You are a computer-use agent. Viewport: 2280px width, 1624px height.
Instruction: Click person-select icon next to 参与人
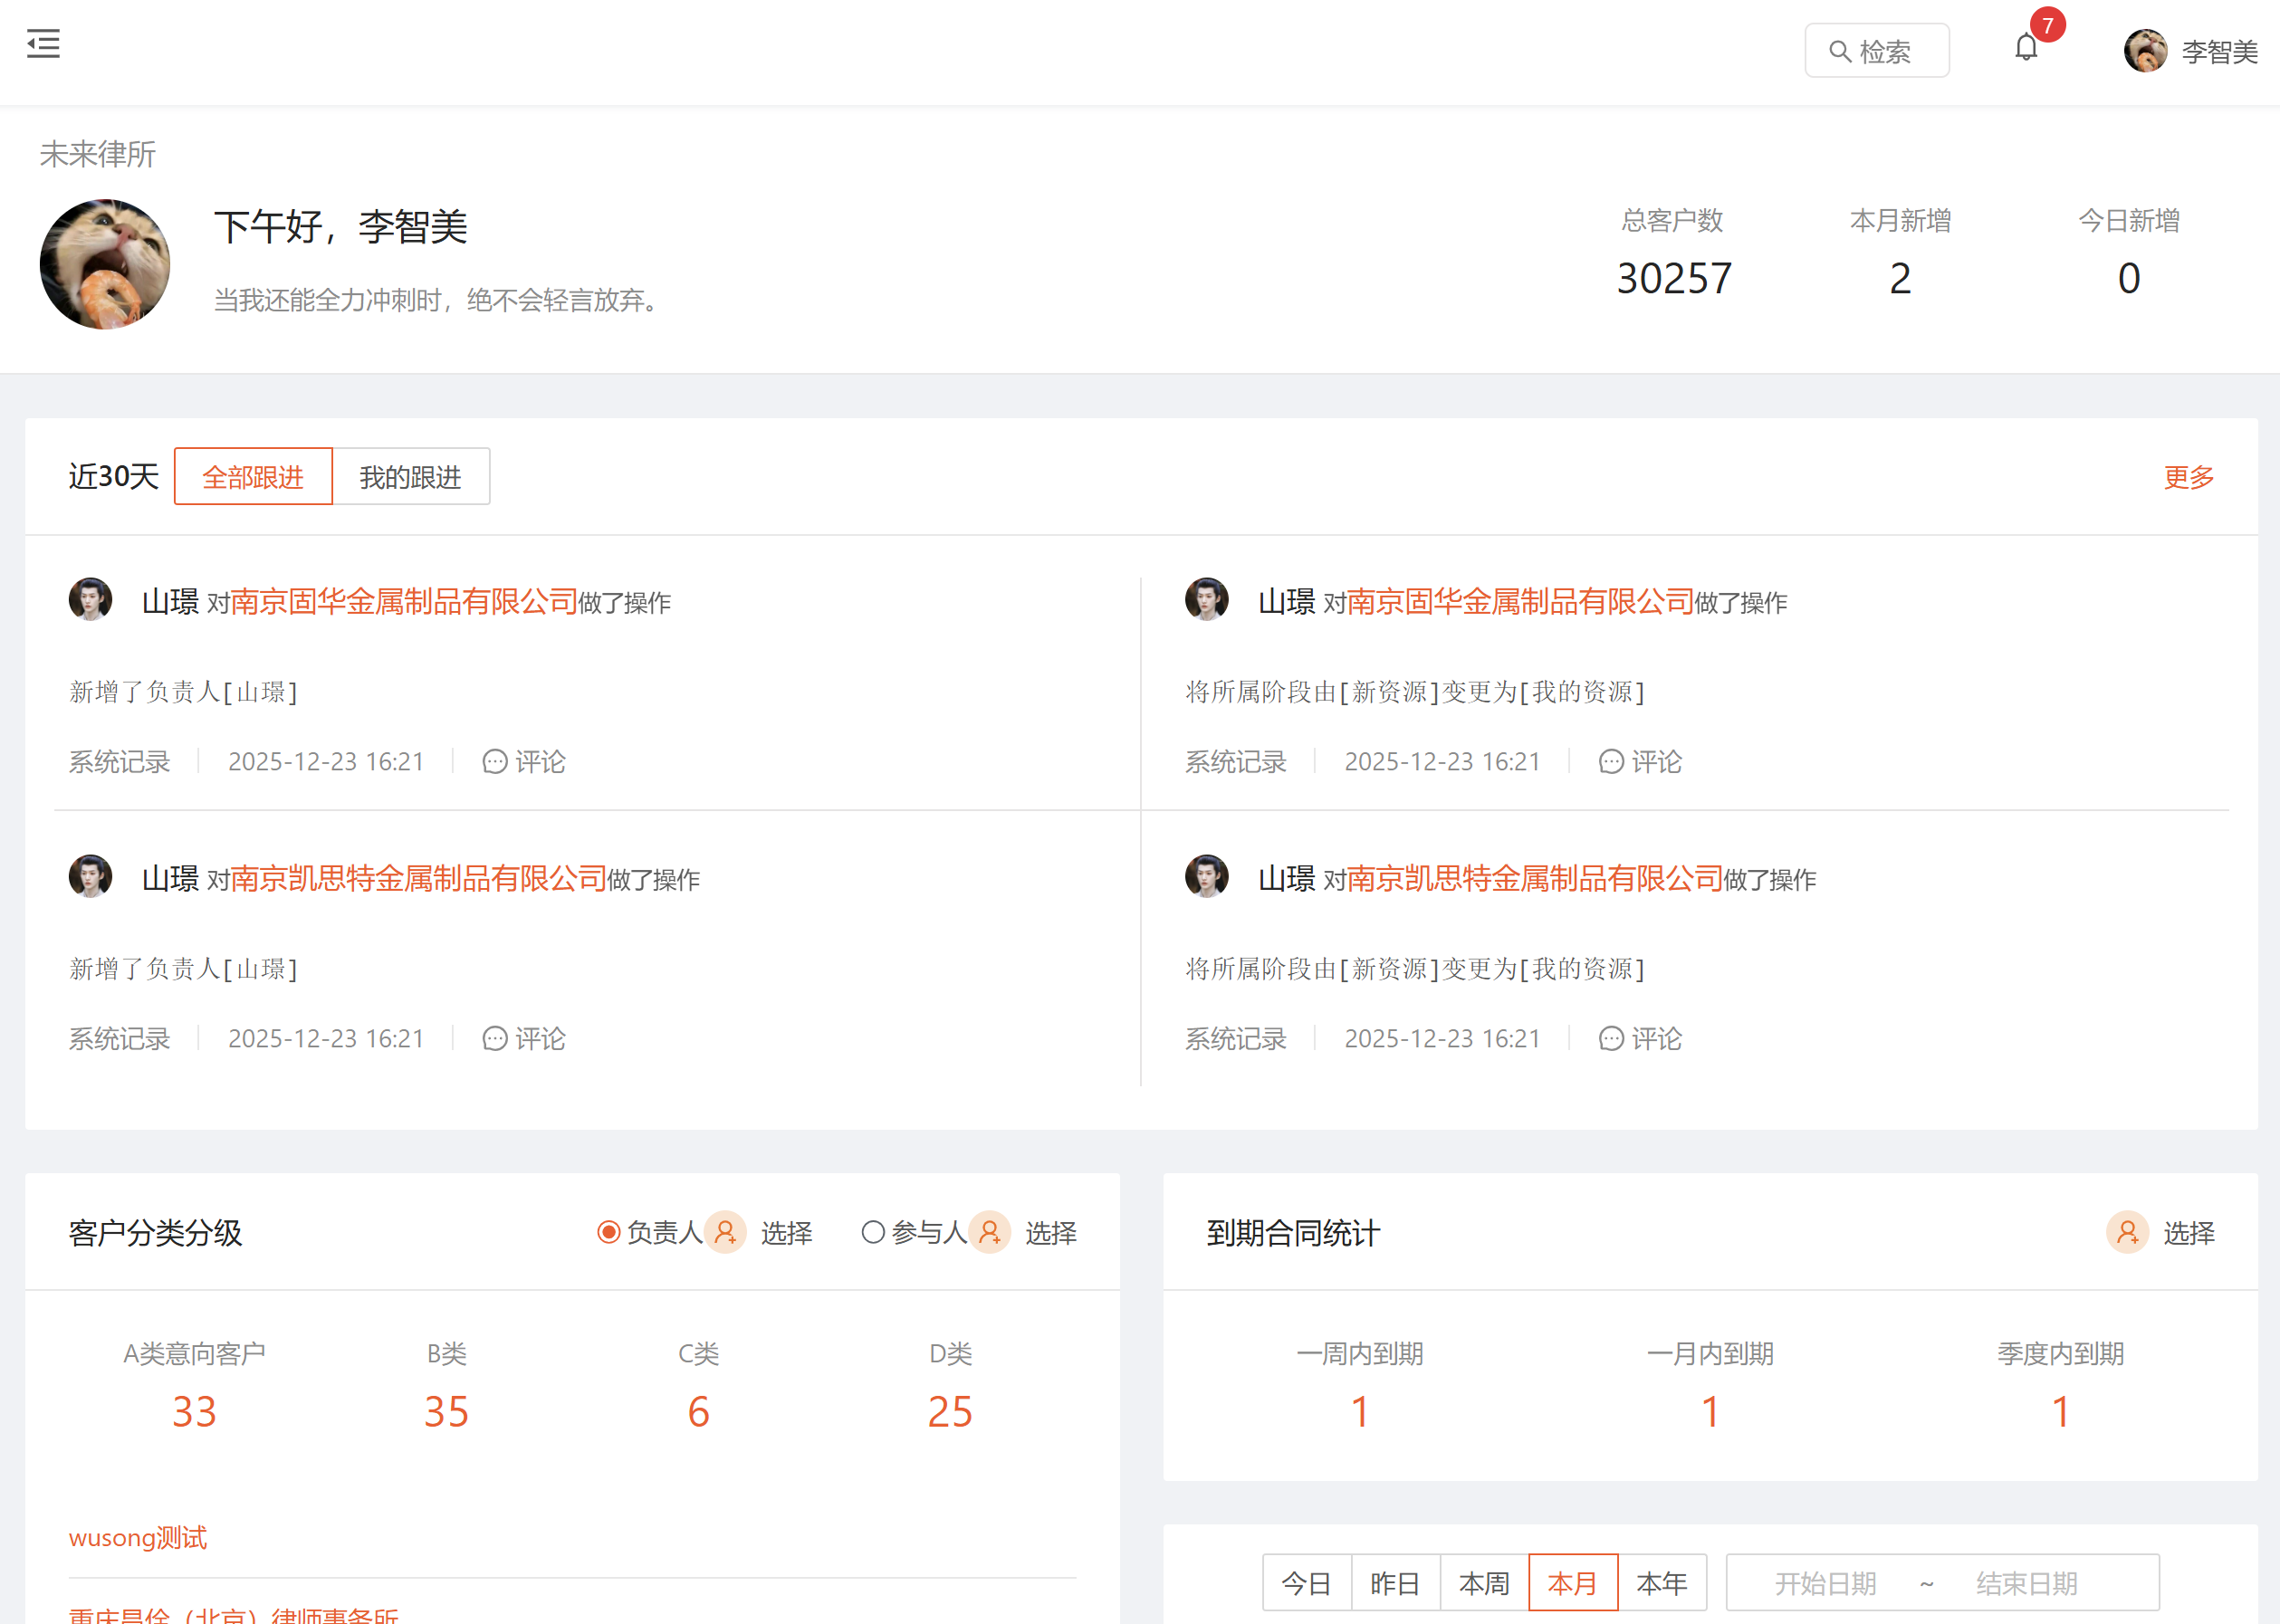coord(989,1232)
